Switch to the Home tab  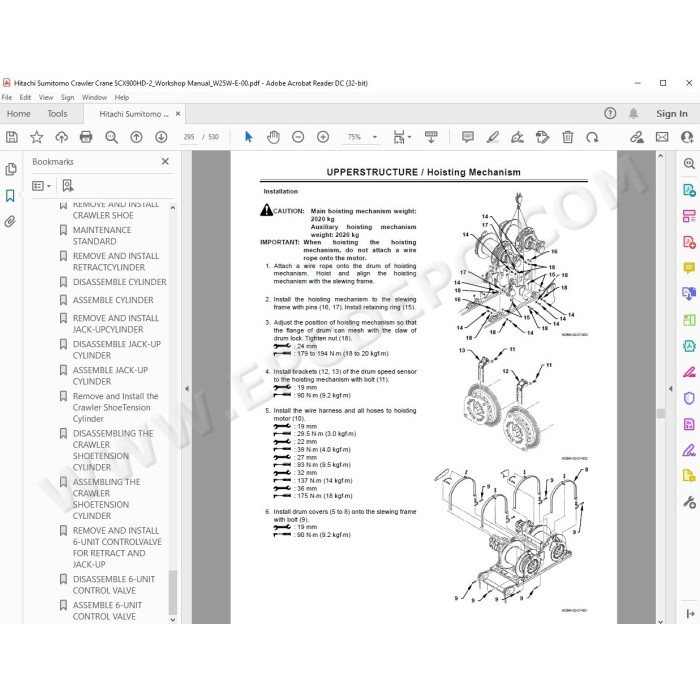tap(19, 114)
